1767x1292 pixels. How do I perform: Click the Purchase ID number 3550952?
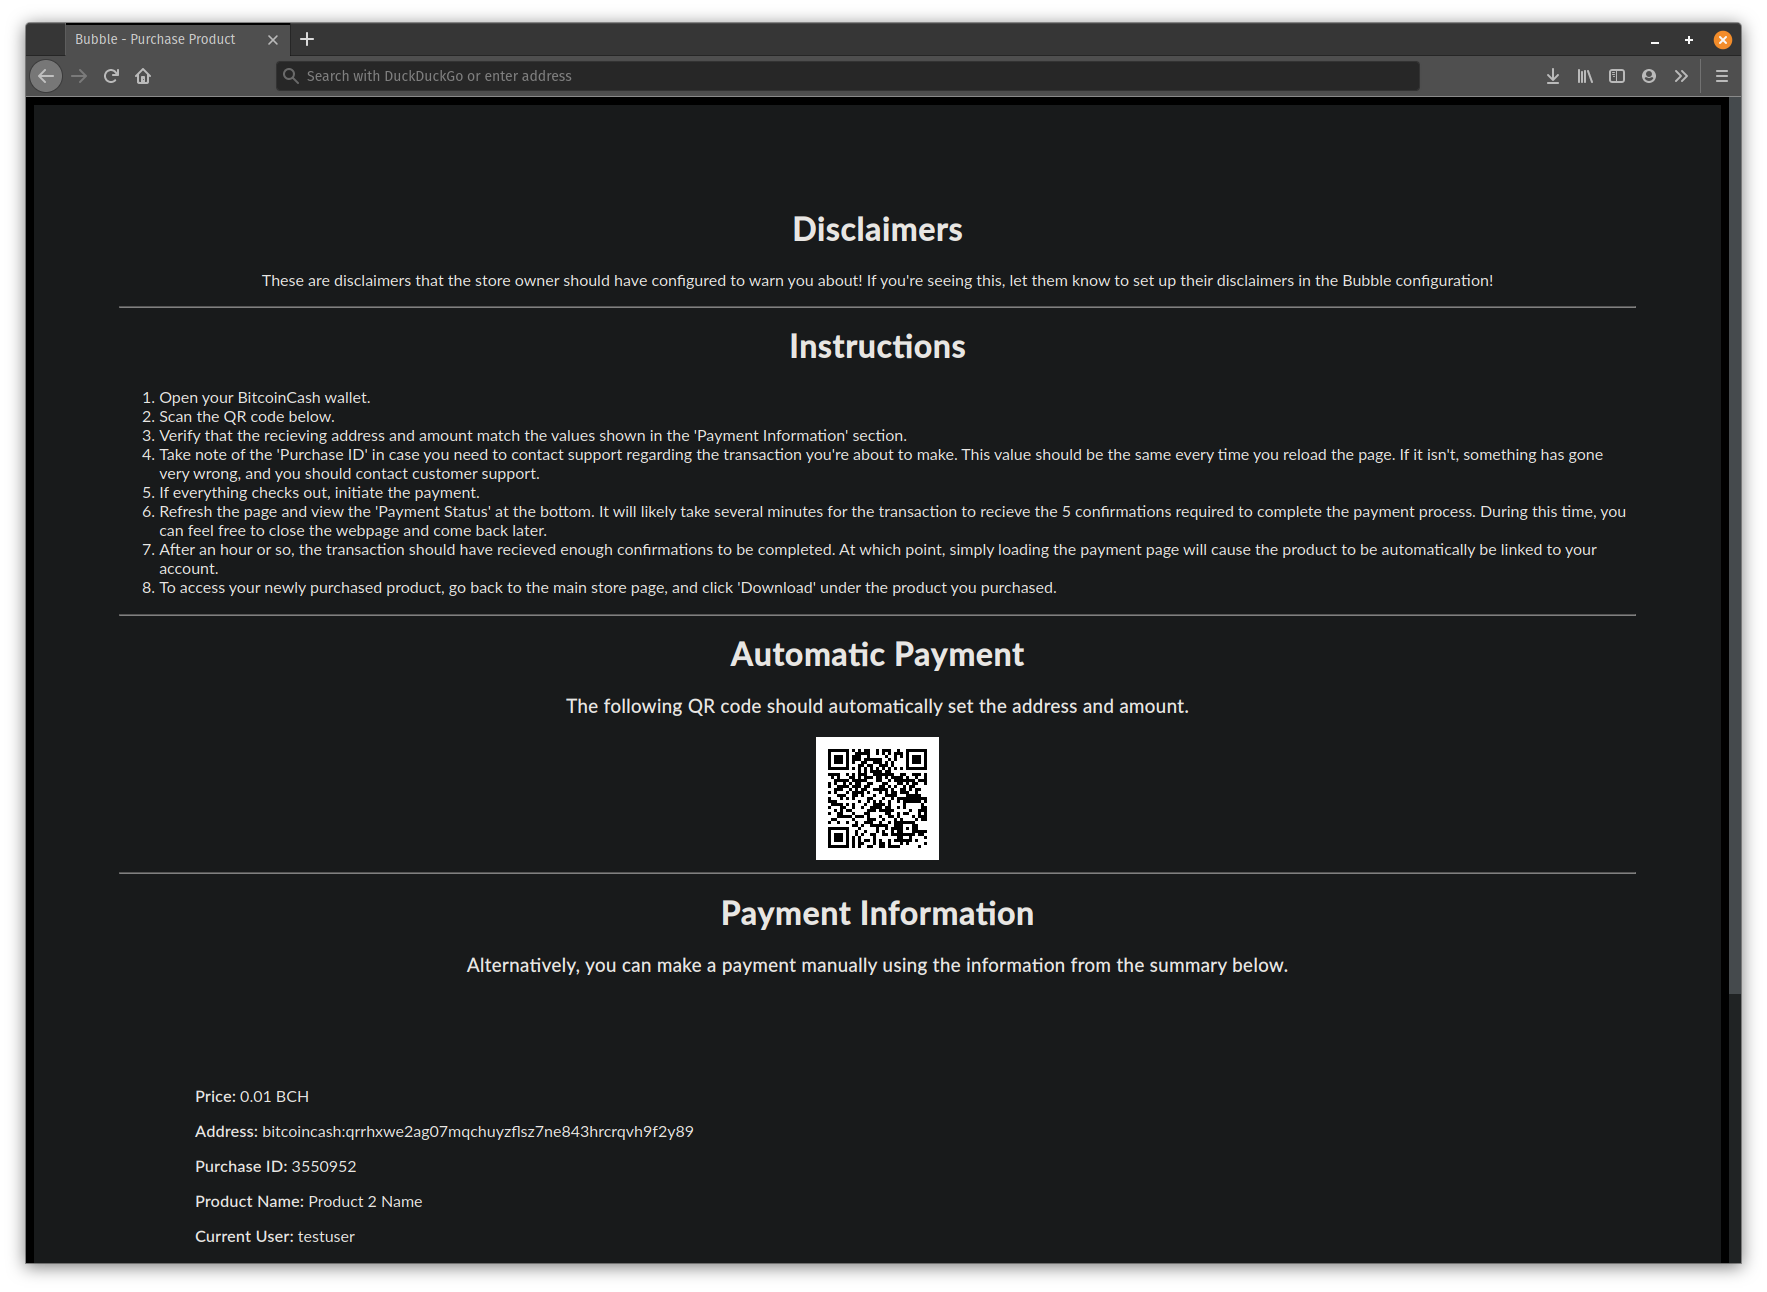pyautogui.click(x=323, y=1166)
